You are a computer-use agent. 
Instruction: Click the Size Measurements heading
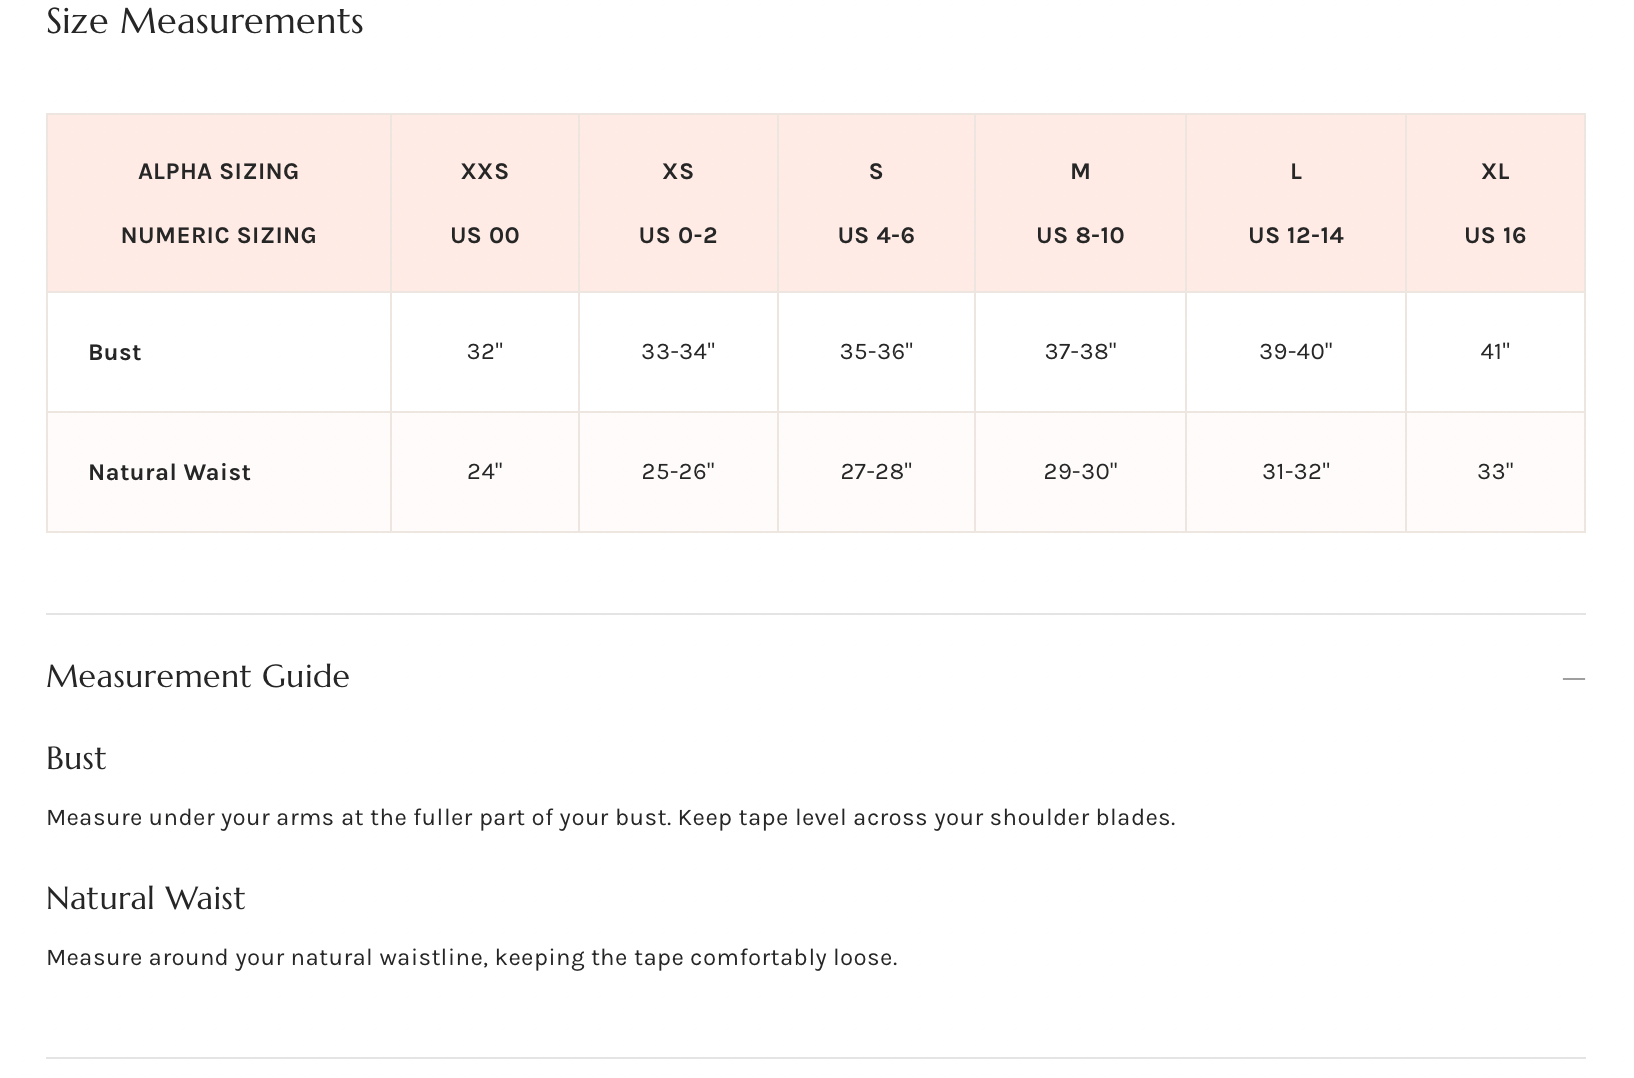[x=205, y=21]
